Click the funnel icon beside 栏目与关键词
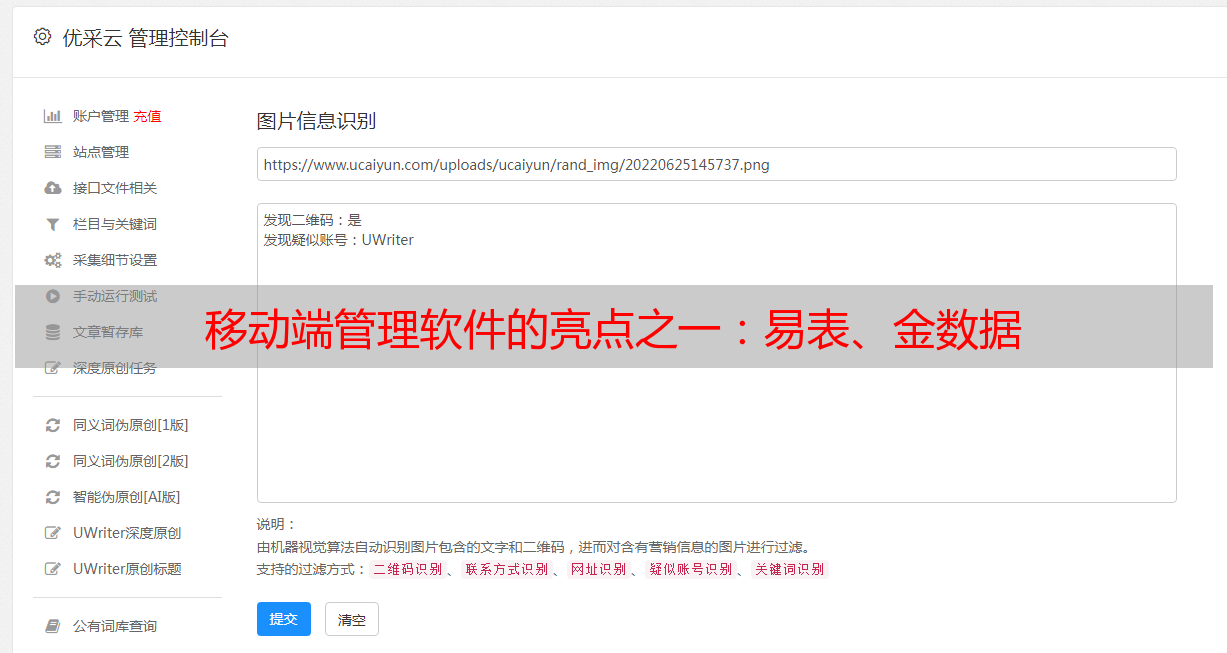Image resolution: width=1227 pixels, height=653 pixels. (x=53, y=224)
